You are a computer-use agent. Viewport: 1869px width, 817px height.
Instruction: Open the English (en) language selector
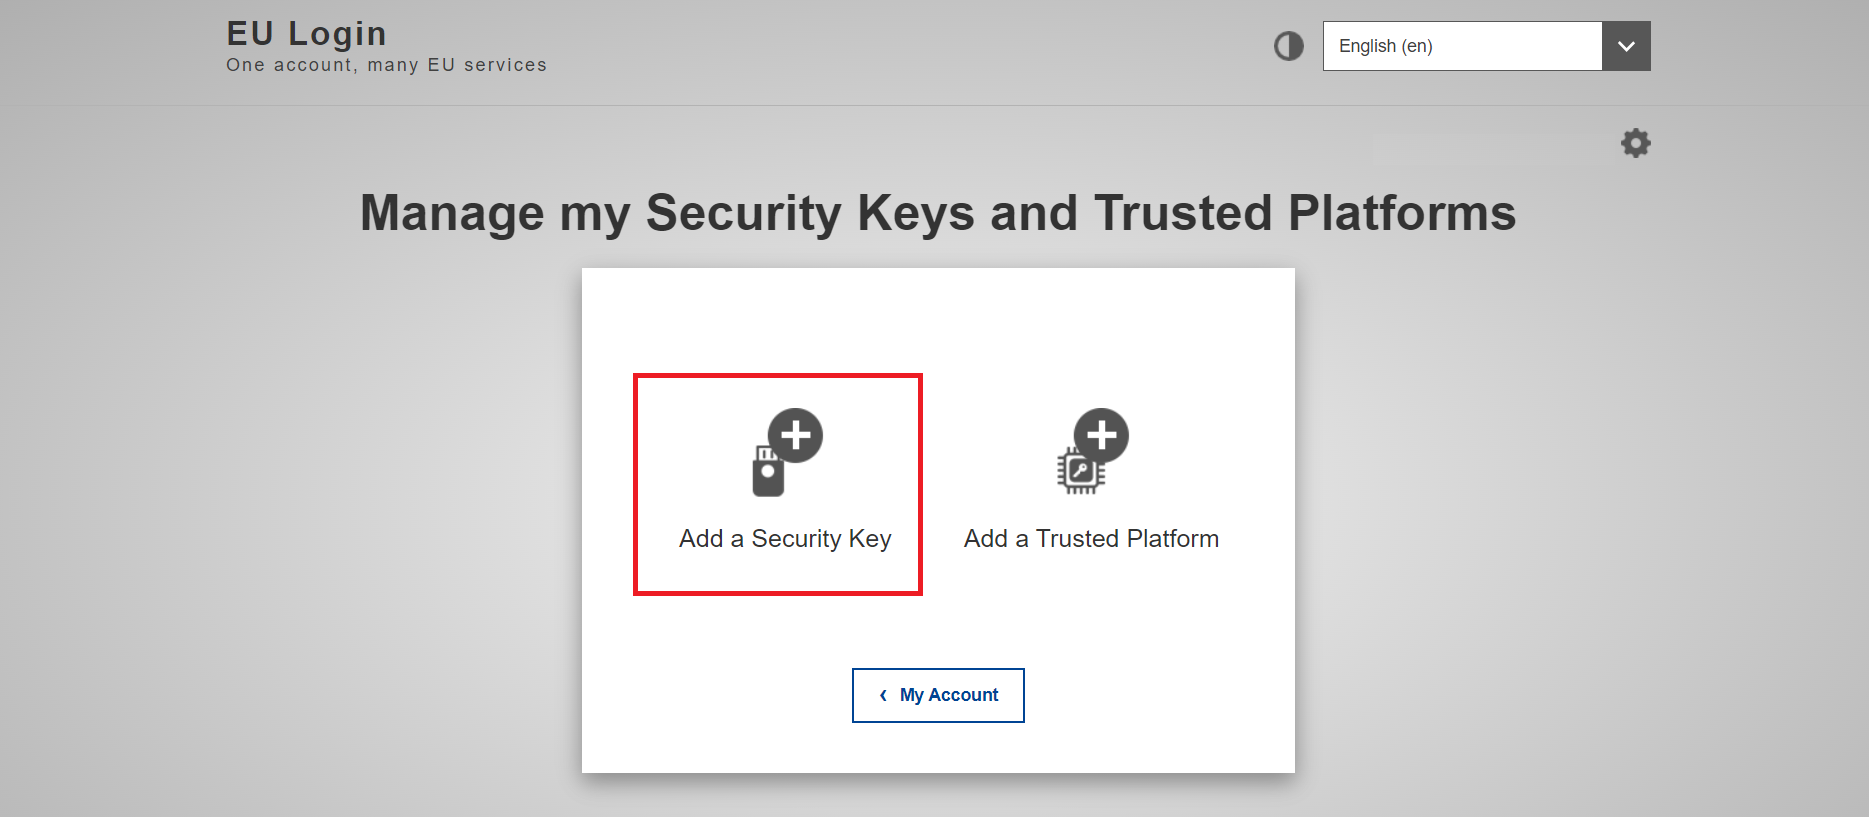pyautogui.click(x=1486, y=46)
